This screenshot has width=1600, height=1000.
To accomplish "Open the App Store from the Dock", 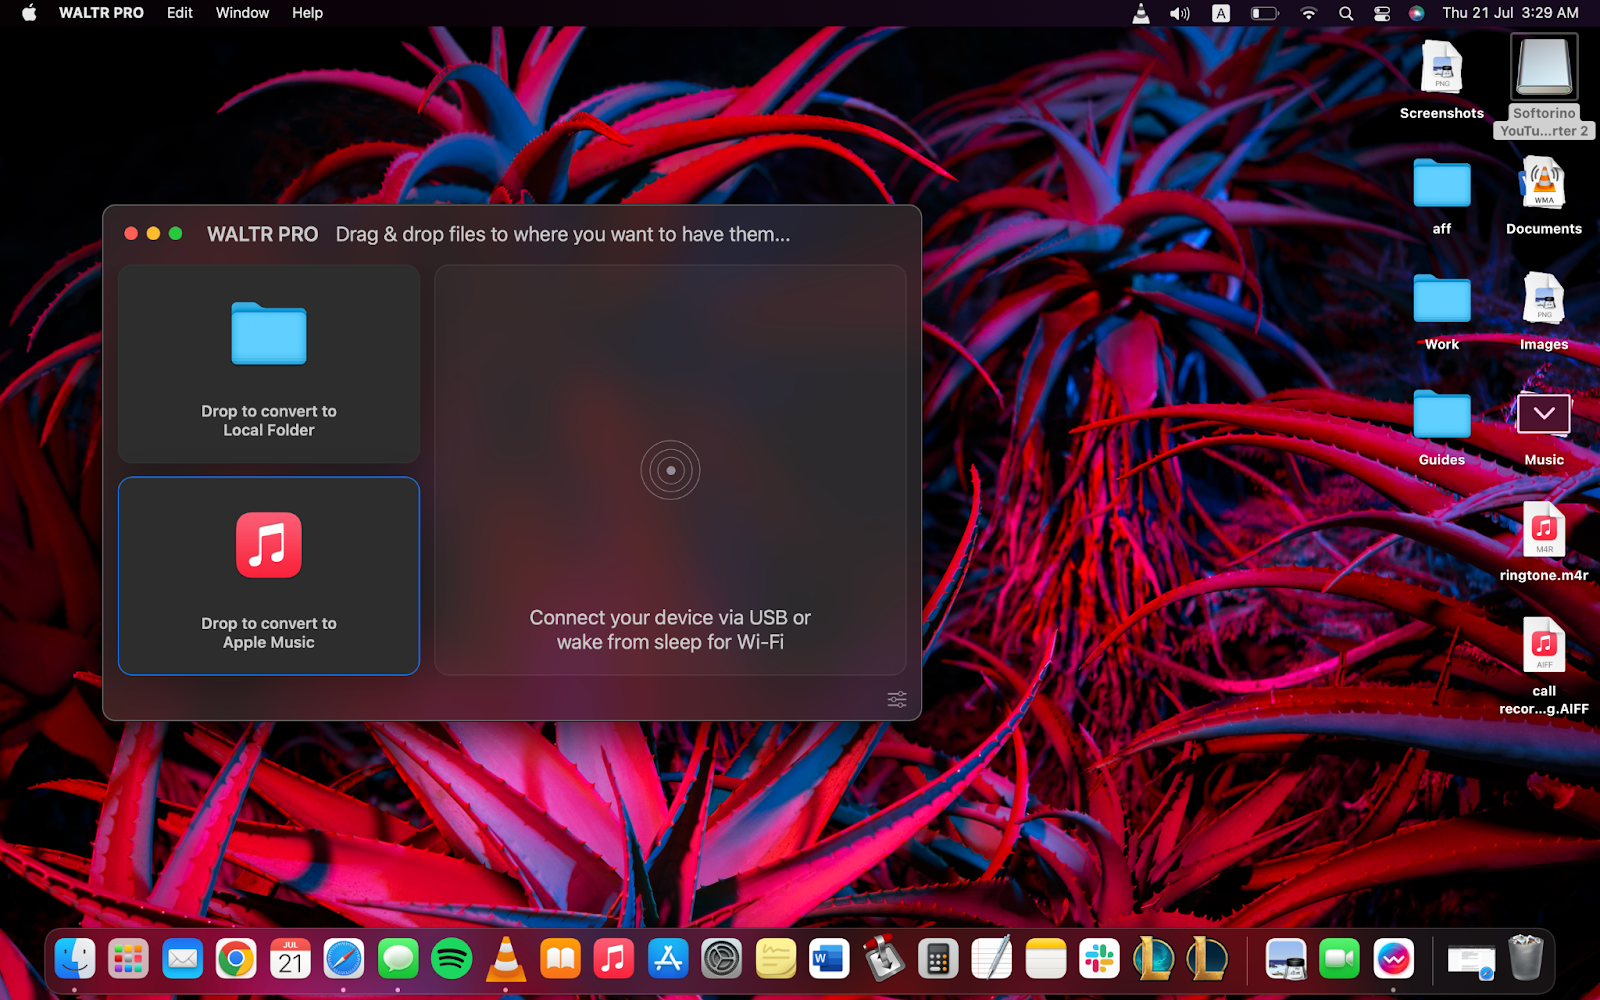I will pyautogui.click(x=668, y=960).
